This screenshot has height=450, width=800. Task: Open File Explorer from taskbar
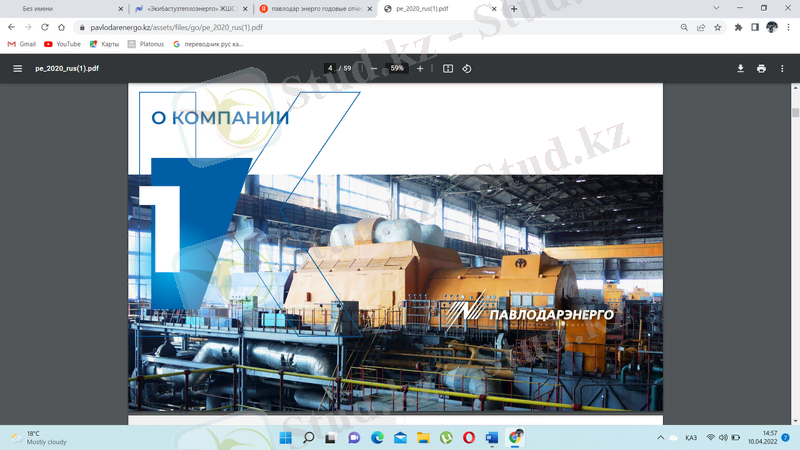423,438
